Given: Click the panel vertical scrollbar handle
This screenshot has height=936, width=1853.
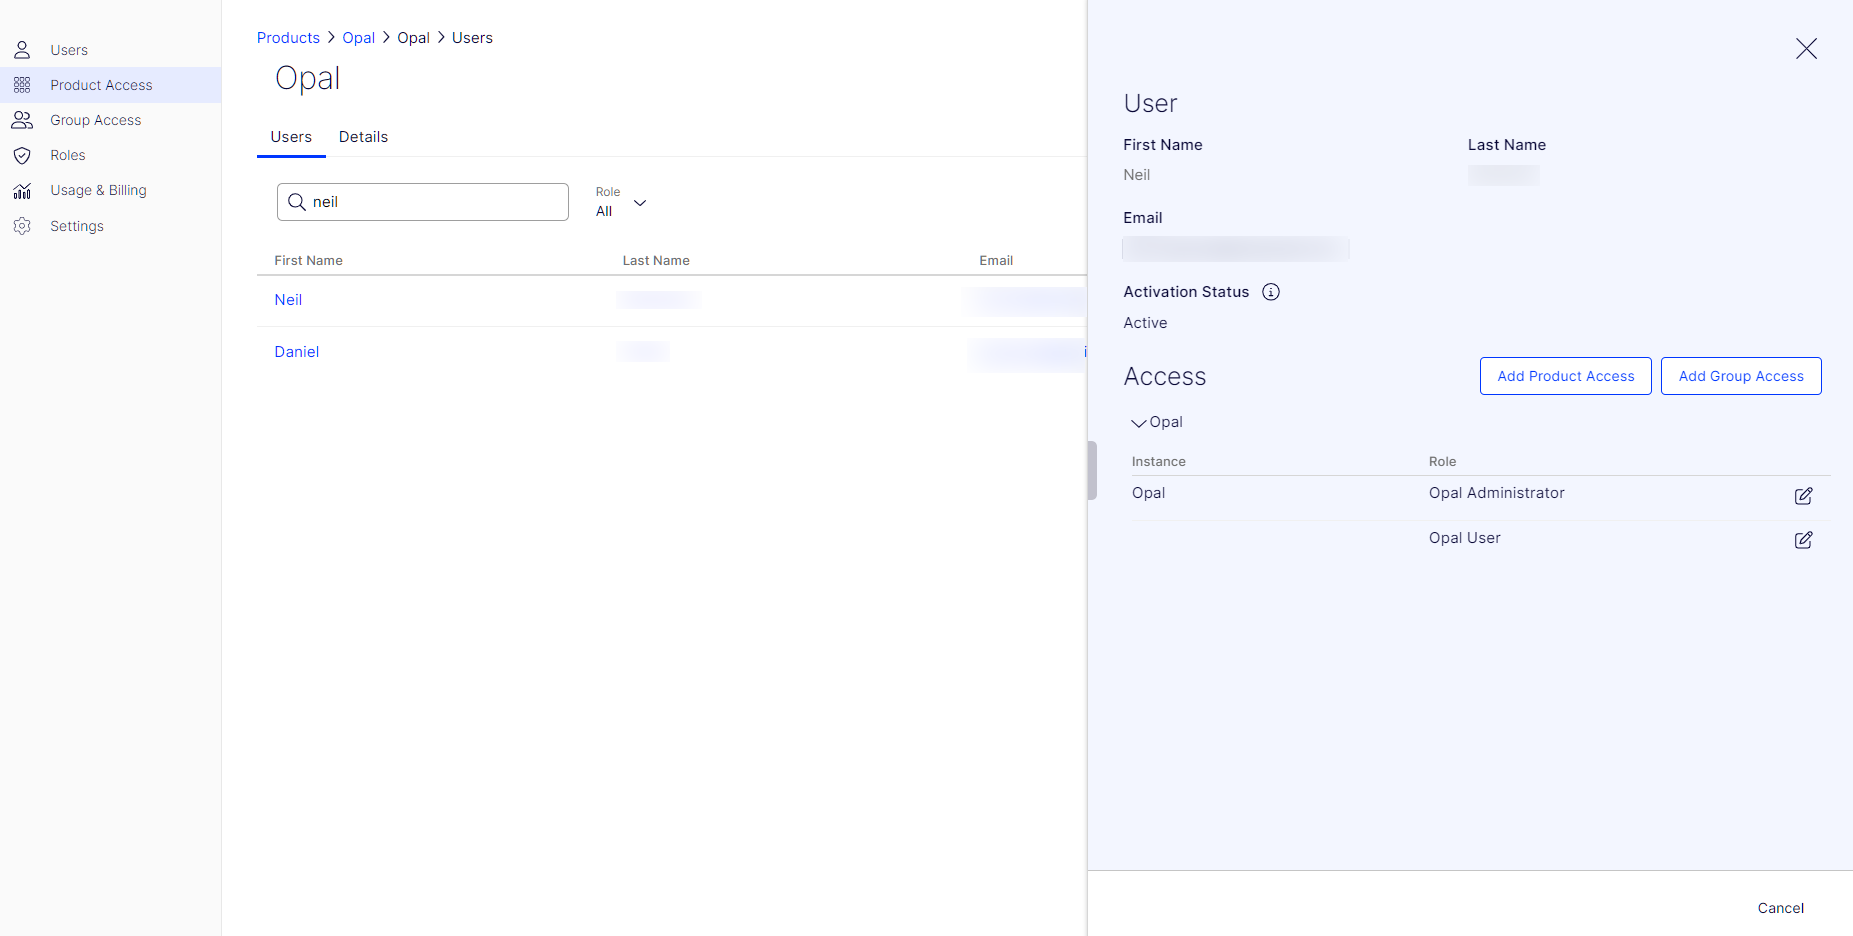Looking at the screenshot, I should pyautogui.click(x=1092, y=470).
